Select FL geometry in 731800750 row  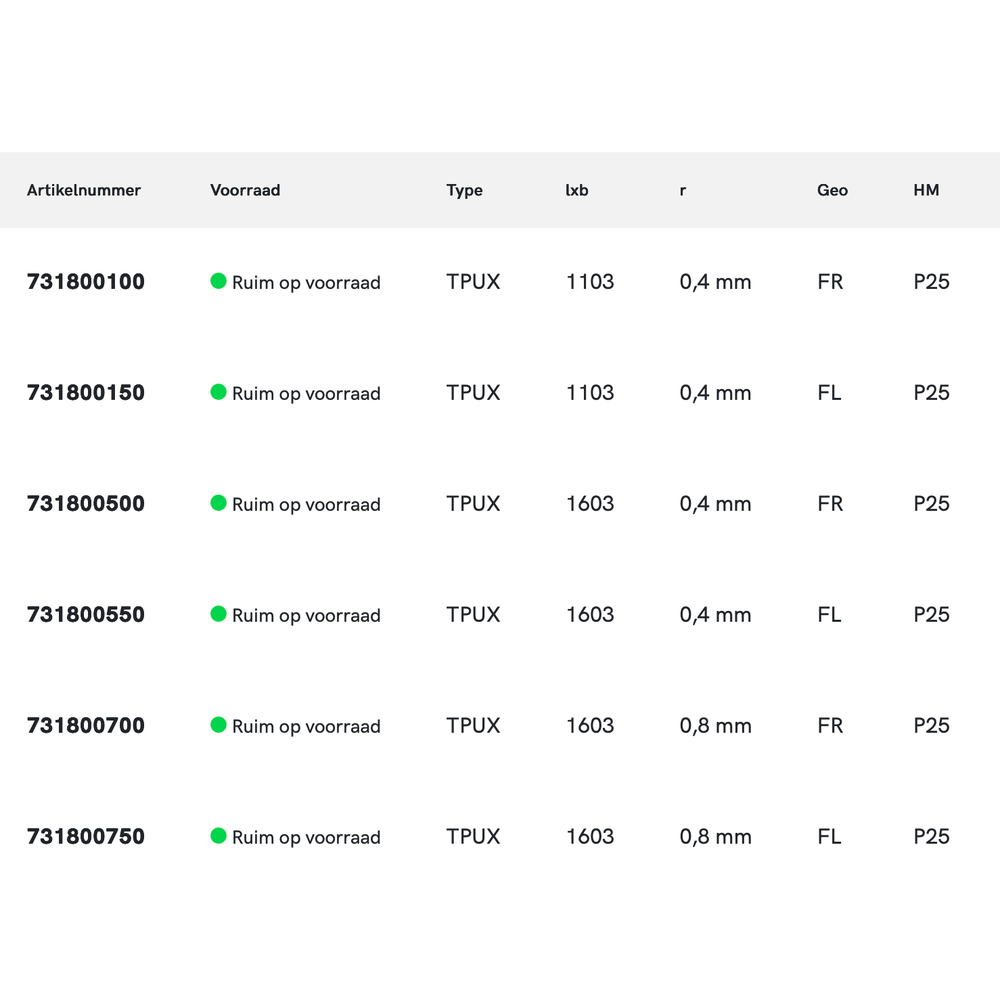coord(829,837)
